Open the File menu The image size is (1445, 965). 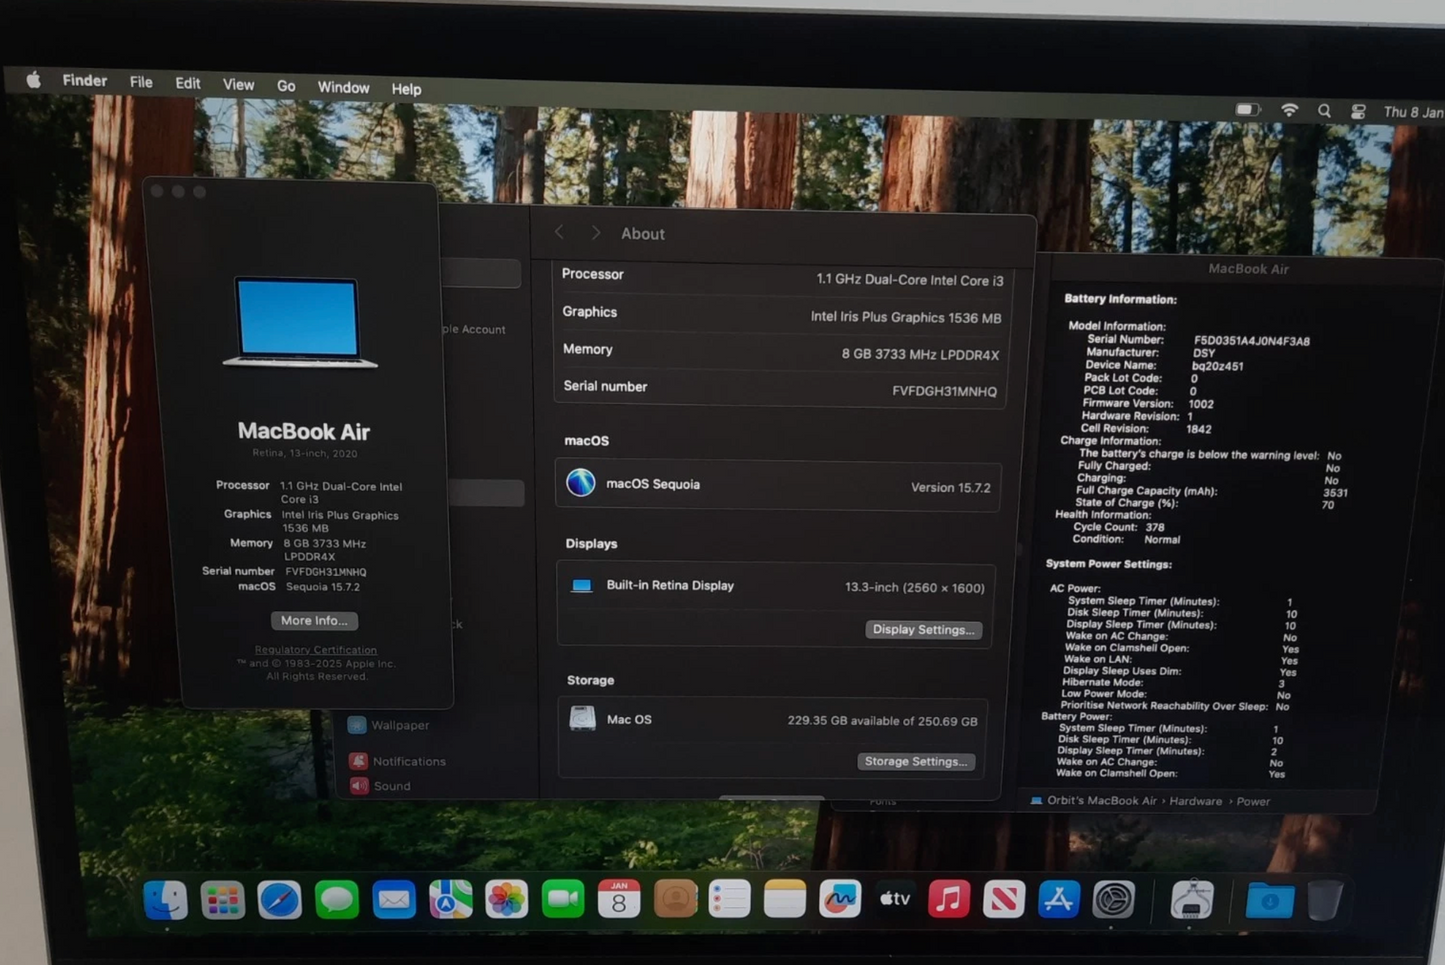(141, 82)
